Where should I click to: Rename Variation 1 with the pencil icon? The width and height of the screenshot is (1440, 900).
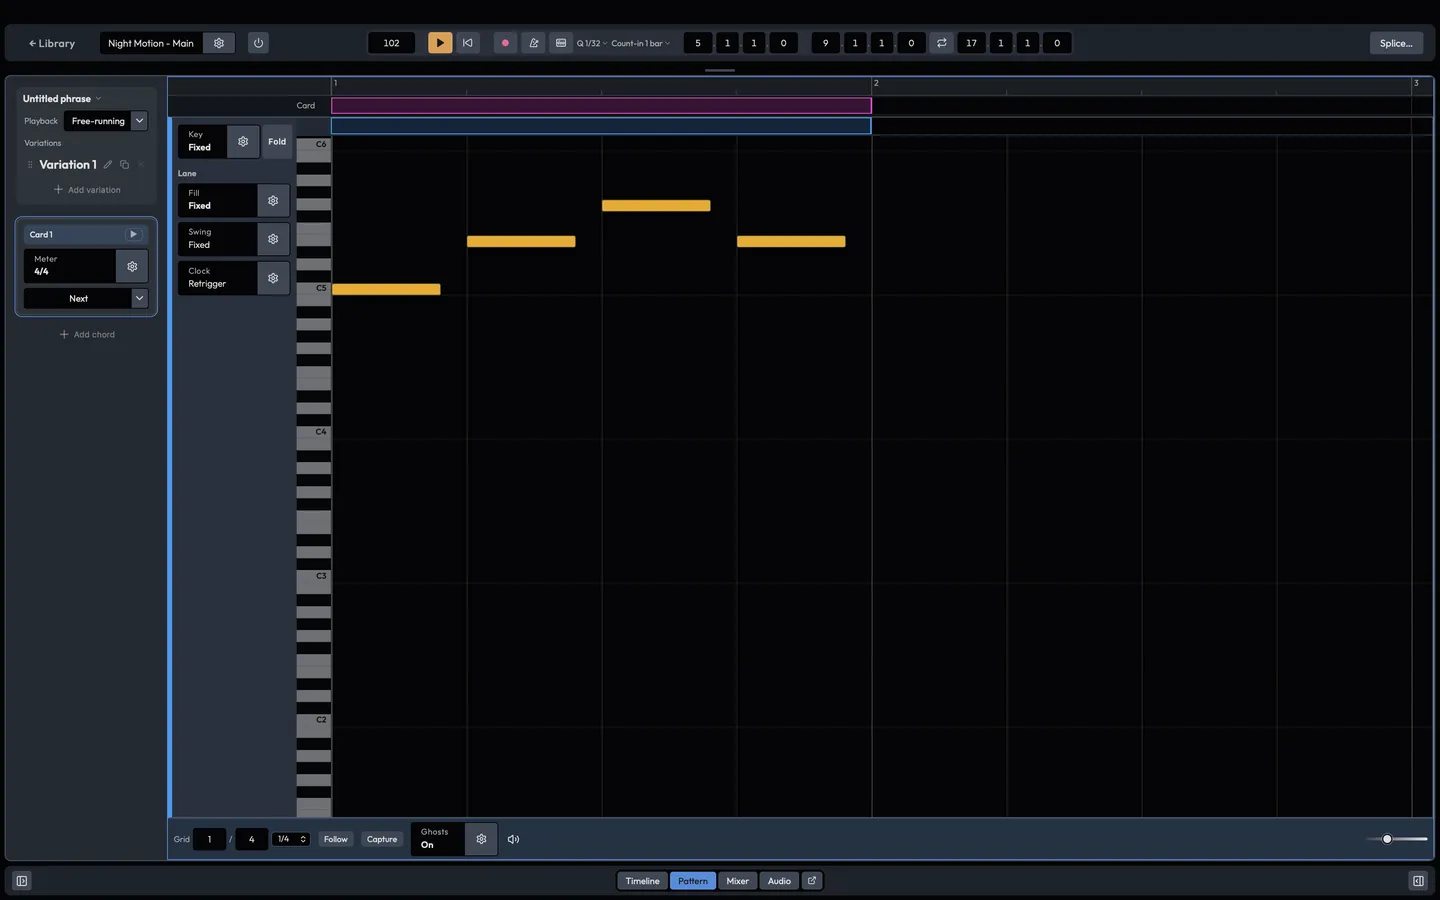coord(108,165)
